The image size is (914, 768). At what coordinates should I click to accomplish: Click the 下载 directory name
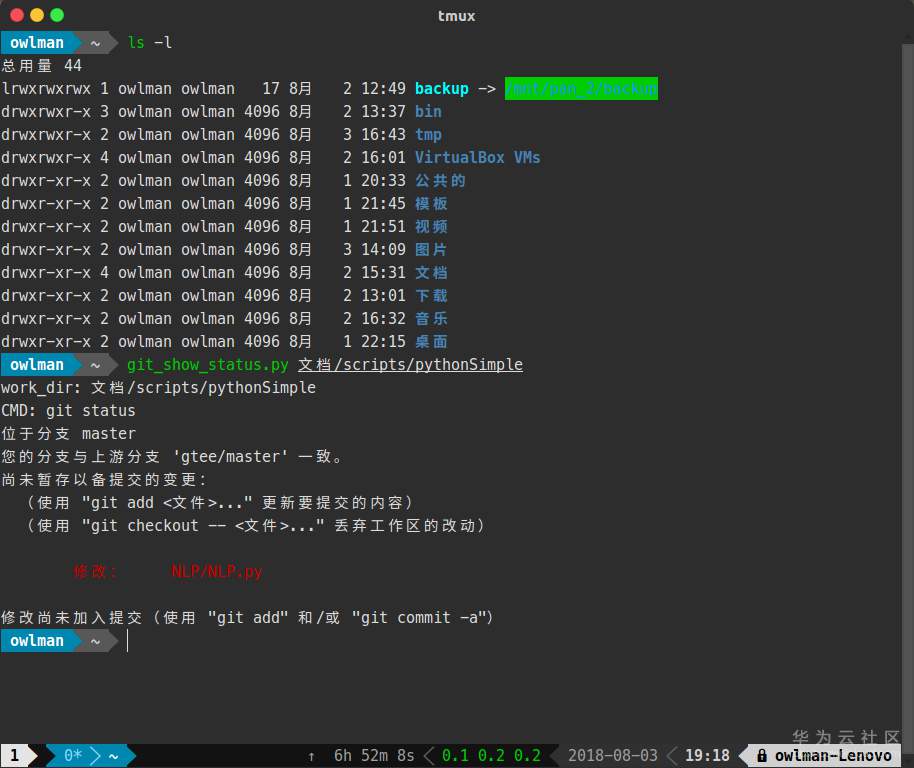(431, 295)
